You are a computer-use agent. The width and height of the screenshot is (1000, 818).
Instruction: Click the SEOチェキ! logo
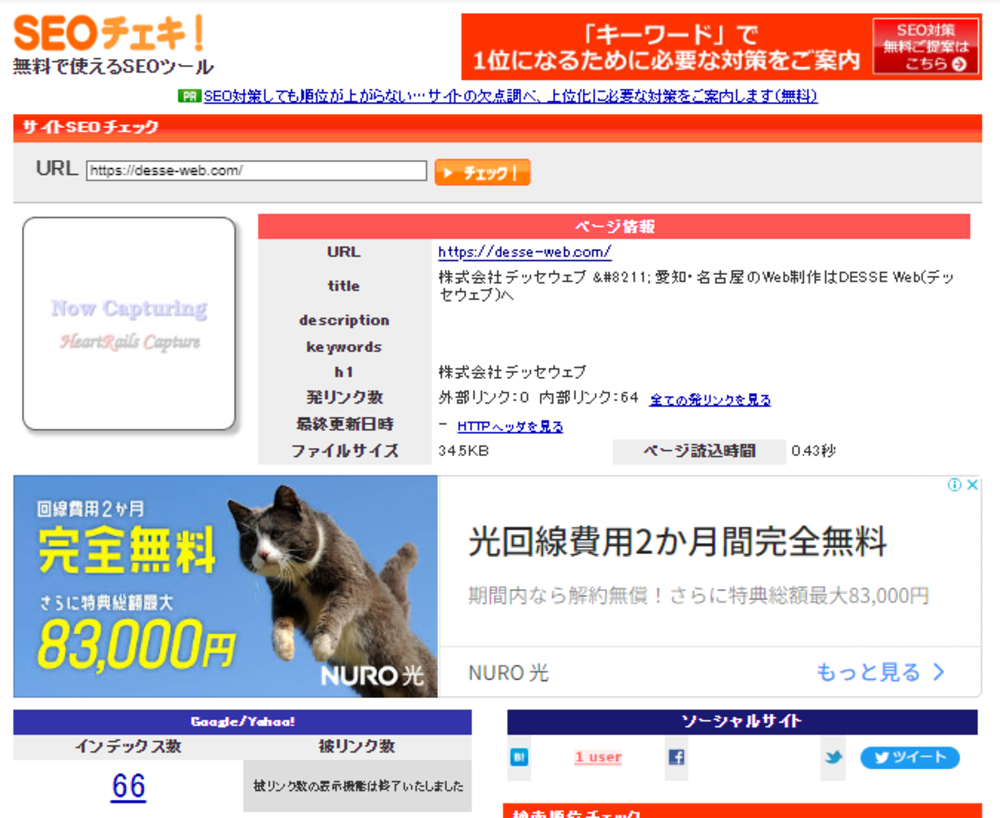[109, 33]
